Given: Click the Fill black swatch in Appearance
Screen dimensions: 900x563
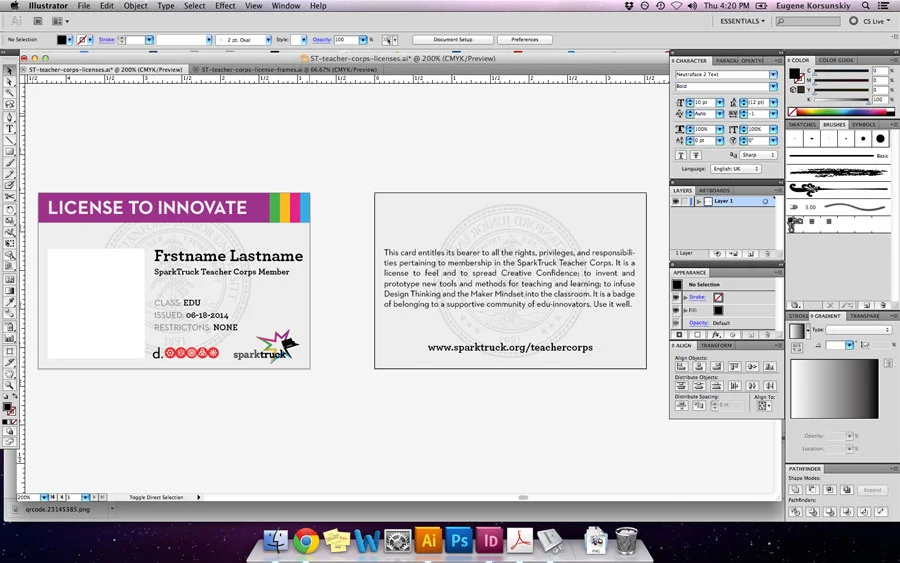Looking at the screenshot, I should [718, 310].
